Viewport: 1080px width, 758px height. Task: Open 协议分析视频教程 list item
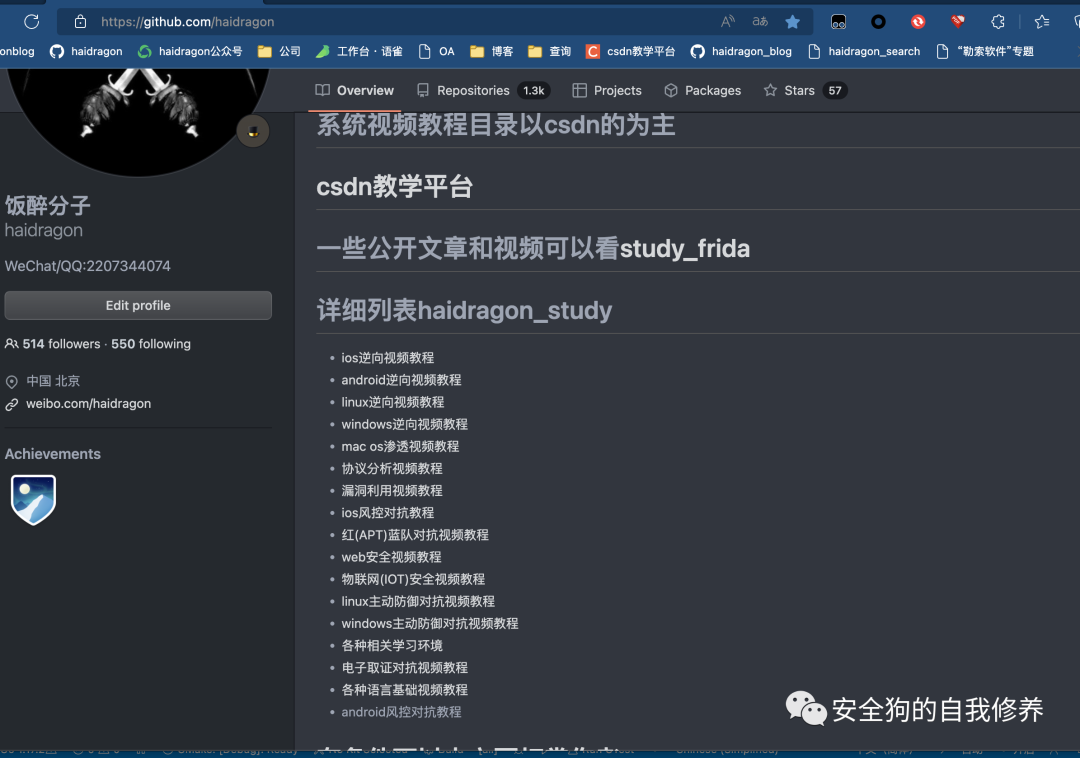392,468
